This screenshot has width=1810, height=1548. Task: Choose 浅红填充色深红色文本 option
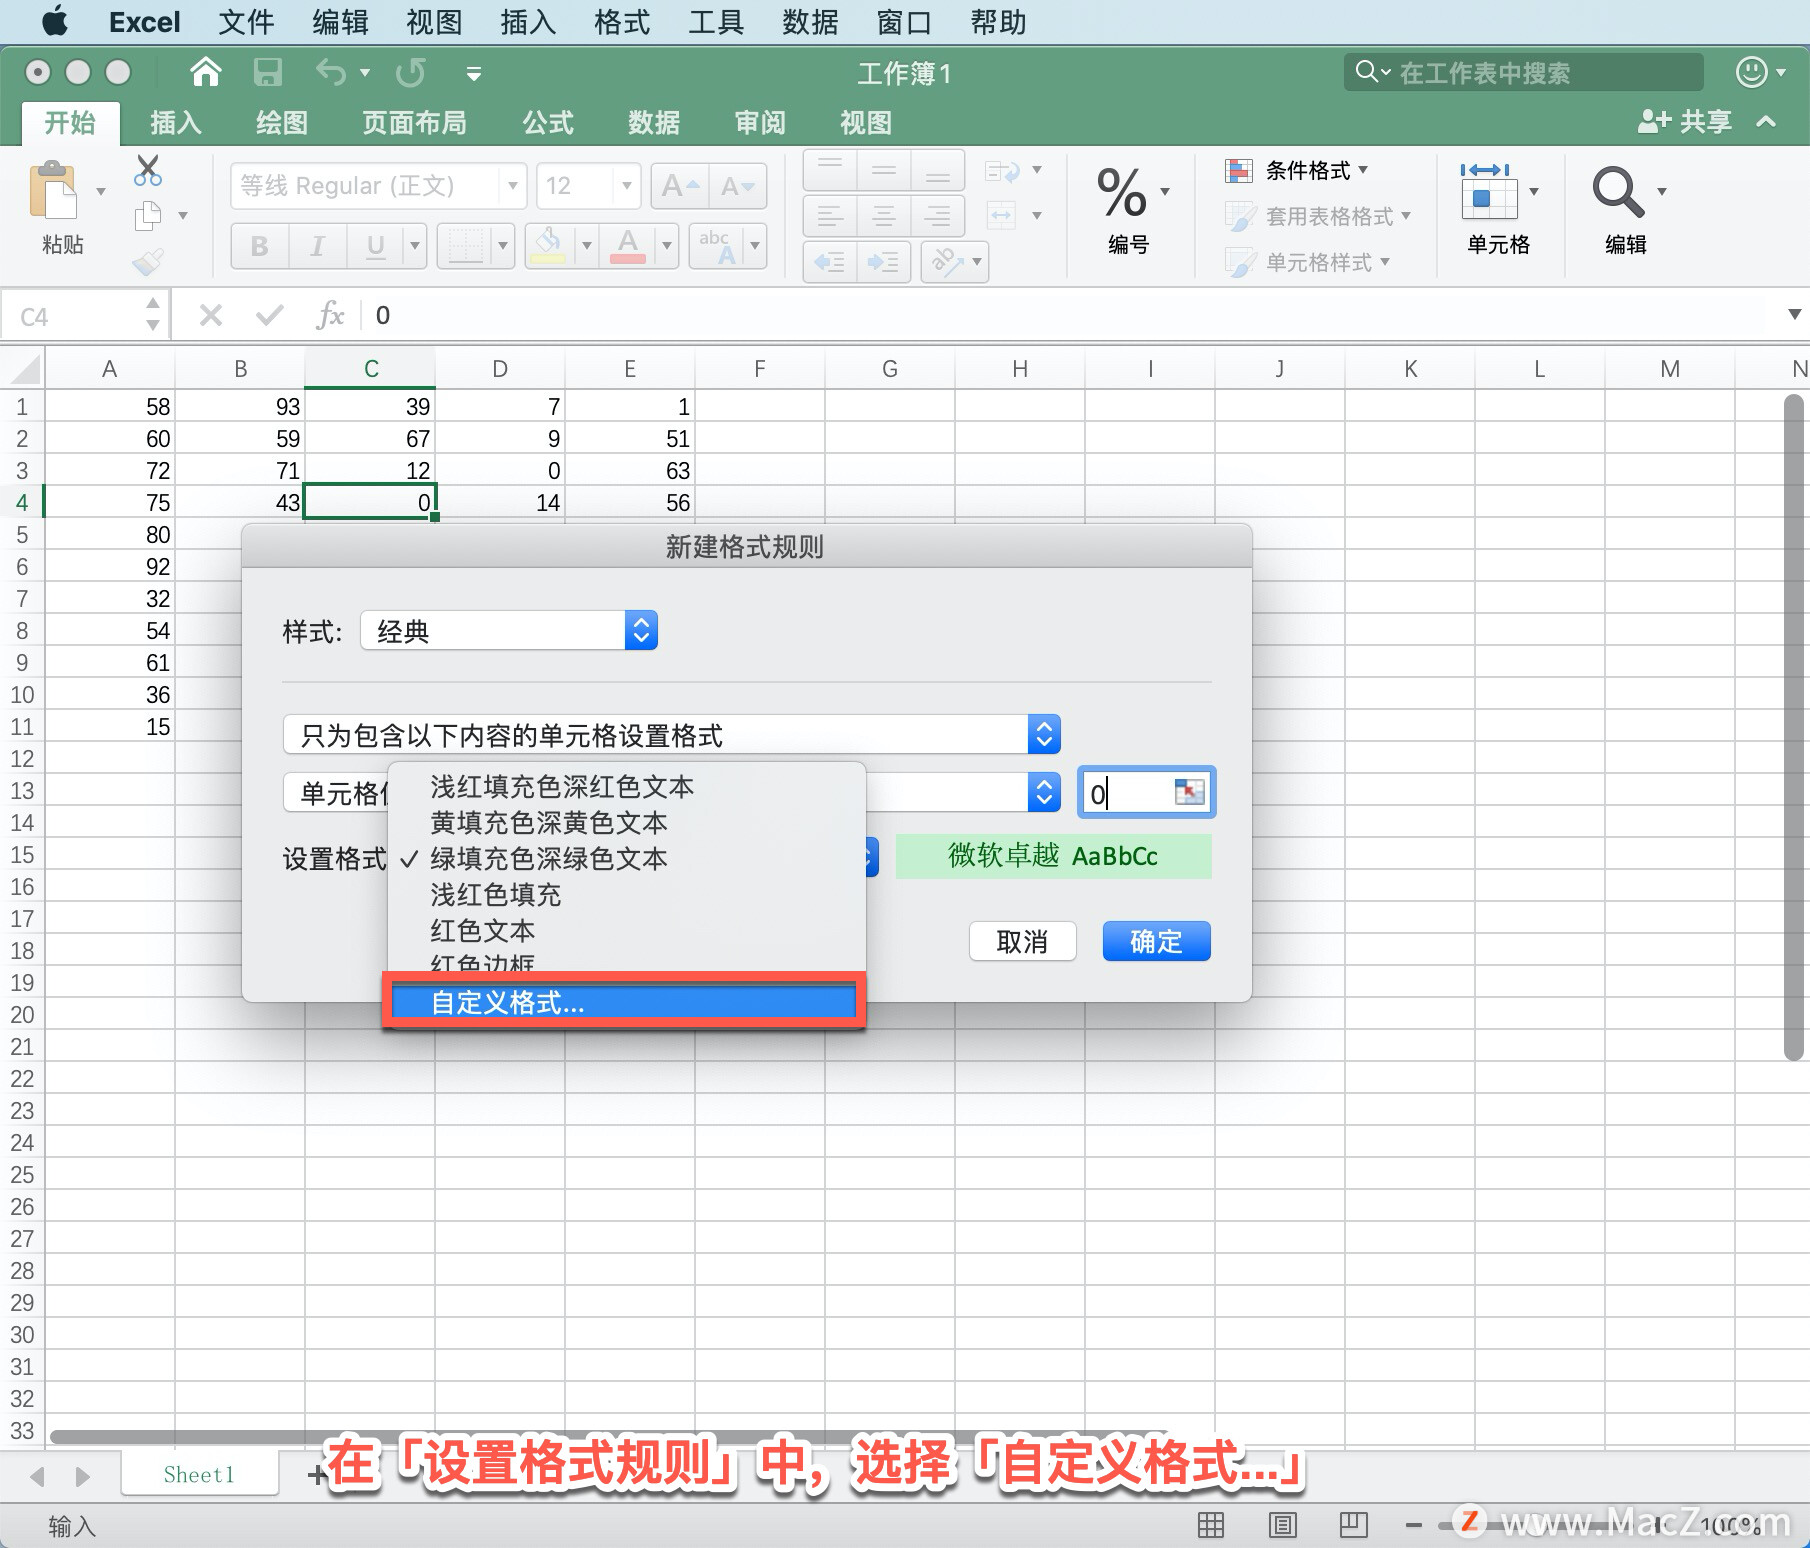coord(562,786)
